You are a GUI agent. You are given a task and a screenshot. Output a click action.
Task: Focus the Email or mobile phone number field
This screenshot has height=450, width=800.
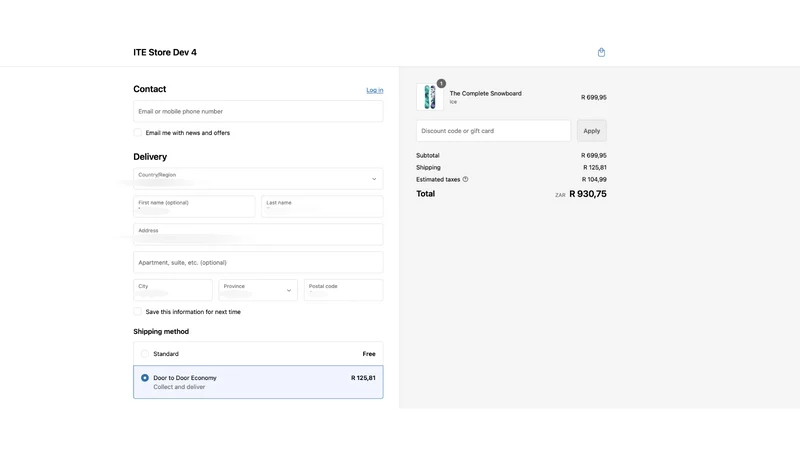(x=258, y=111)
